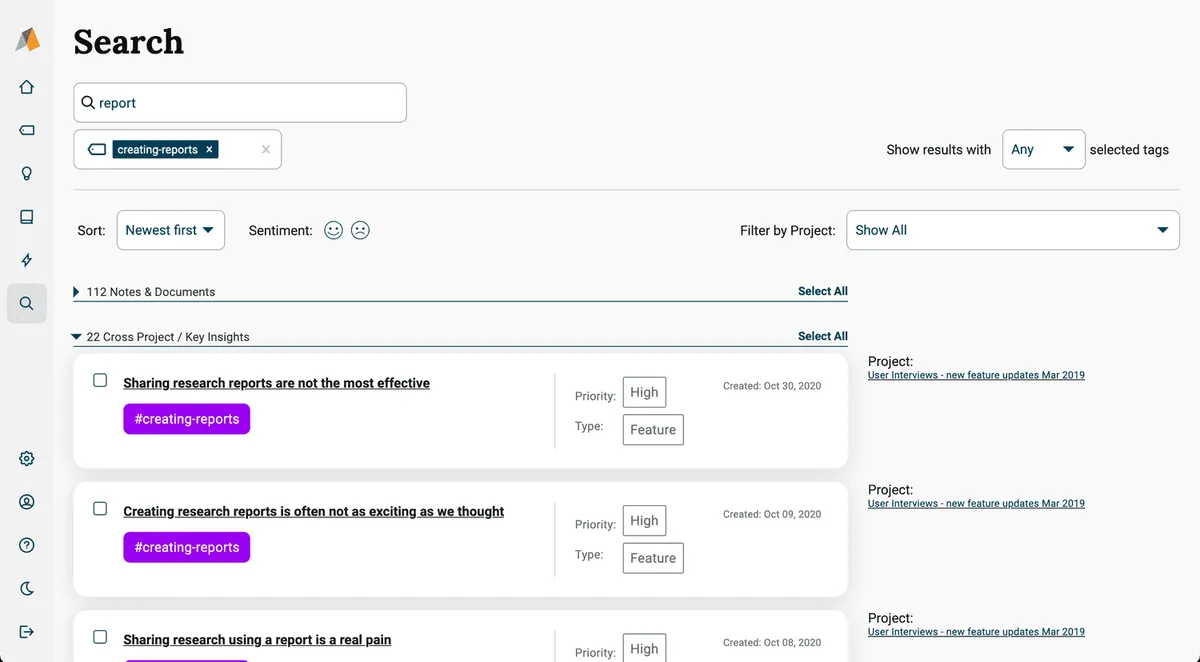Image resolution: width=1200 pixels, height=662 pixels.
Task: Click the High priority box on the Oct 09 insight
Action: (x=644, y=520)
